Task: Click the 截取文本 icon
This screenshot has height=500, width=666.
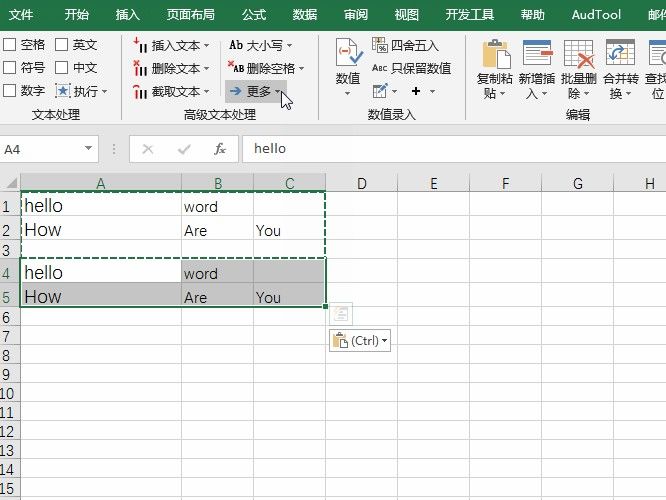Action: 140,91
